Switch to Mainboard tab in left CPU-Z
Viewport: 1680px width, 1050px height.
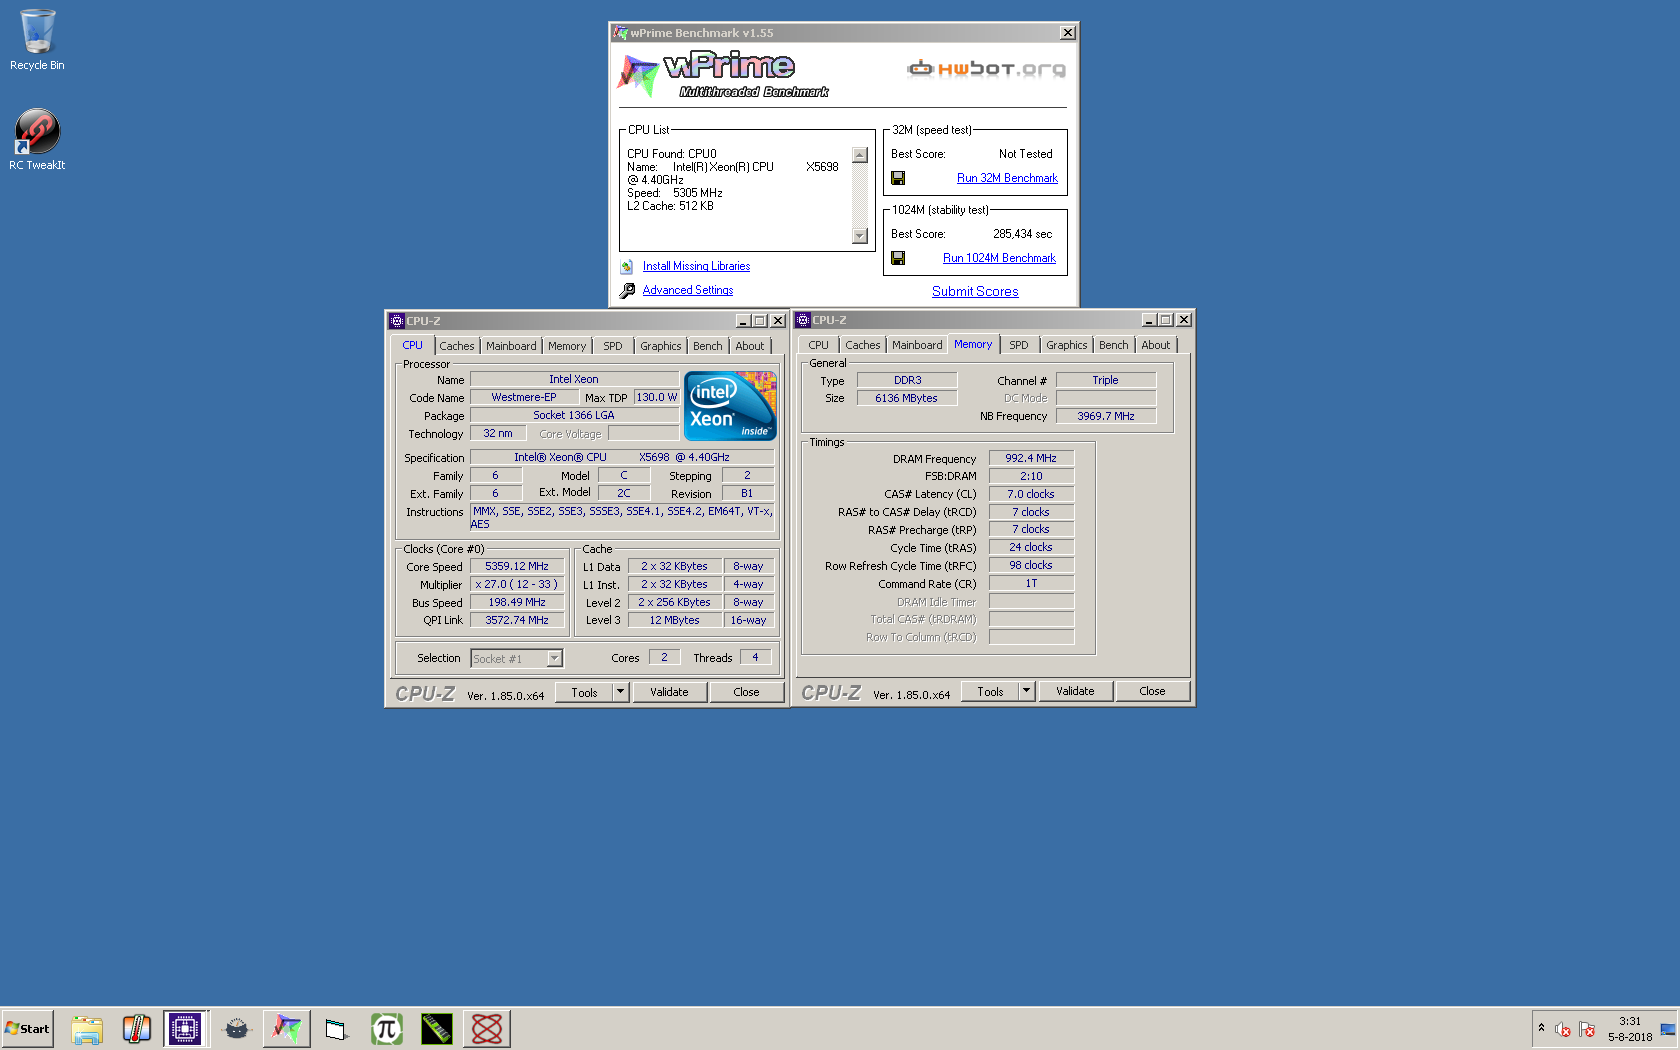tap(511, 346)
